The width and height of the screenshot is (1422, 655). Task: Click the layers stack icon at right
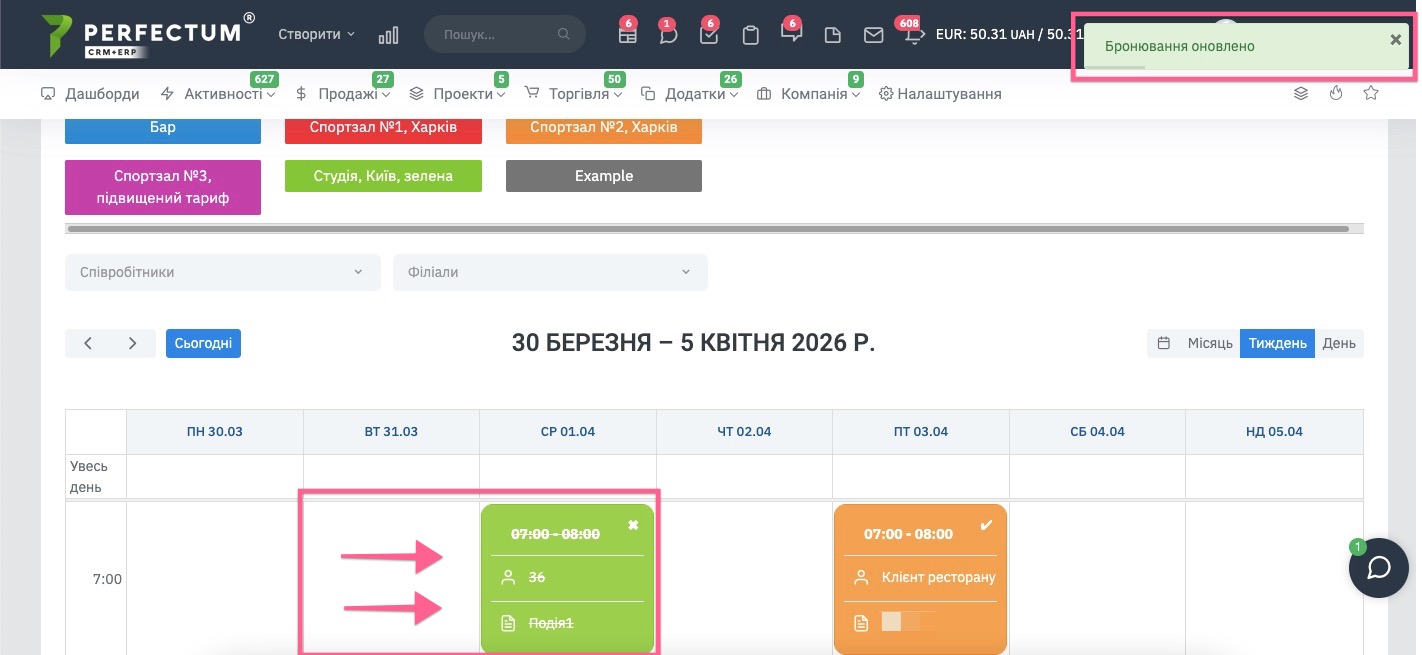[x=1301, y=94]
